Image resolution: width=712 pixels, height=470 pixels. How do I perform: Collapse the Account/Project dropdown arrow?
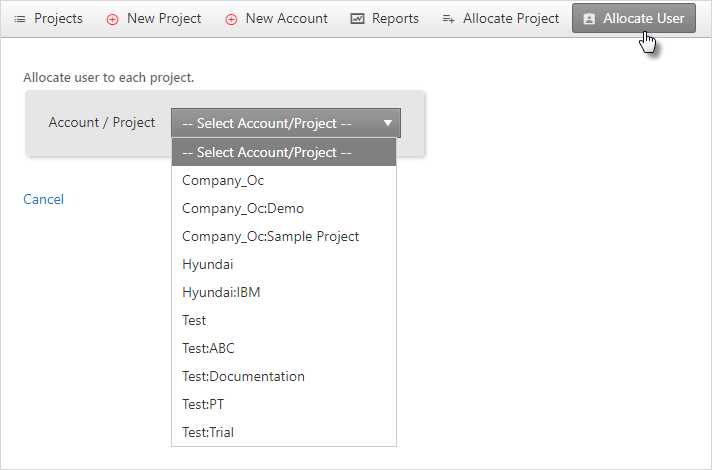pos(388,123)
